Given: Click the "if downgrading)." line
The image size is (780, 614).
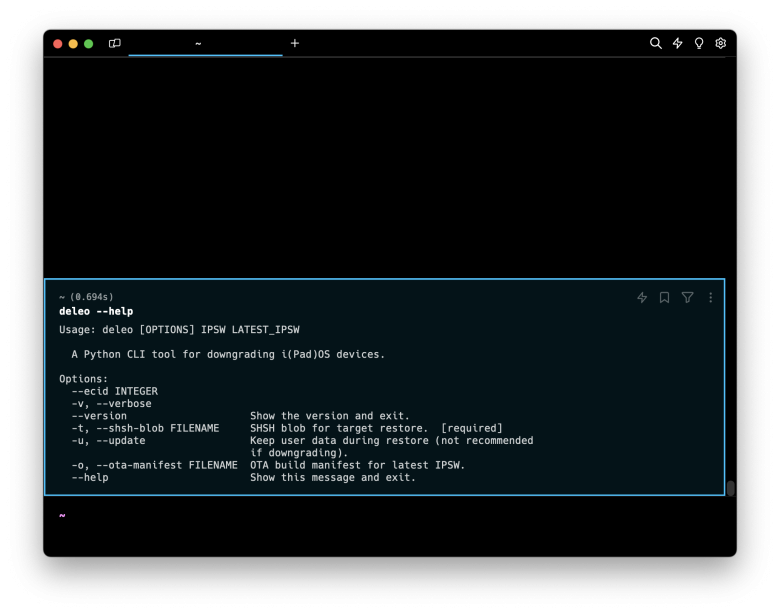Looking at the screenshot, I should point(298,453).
